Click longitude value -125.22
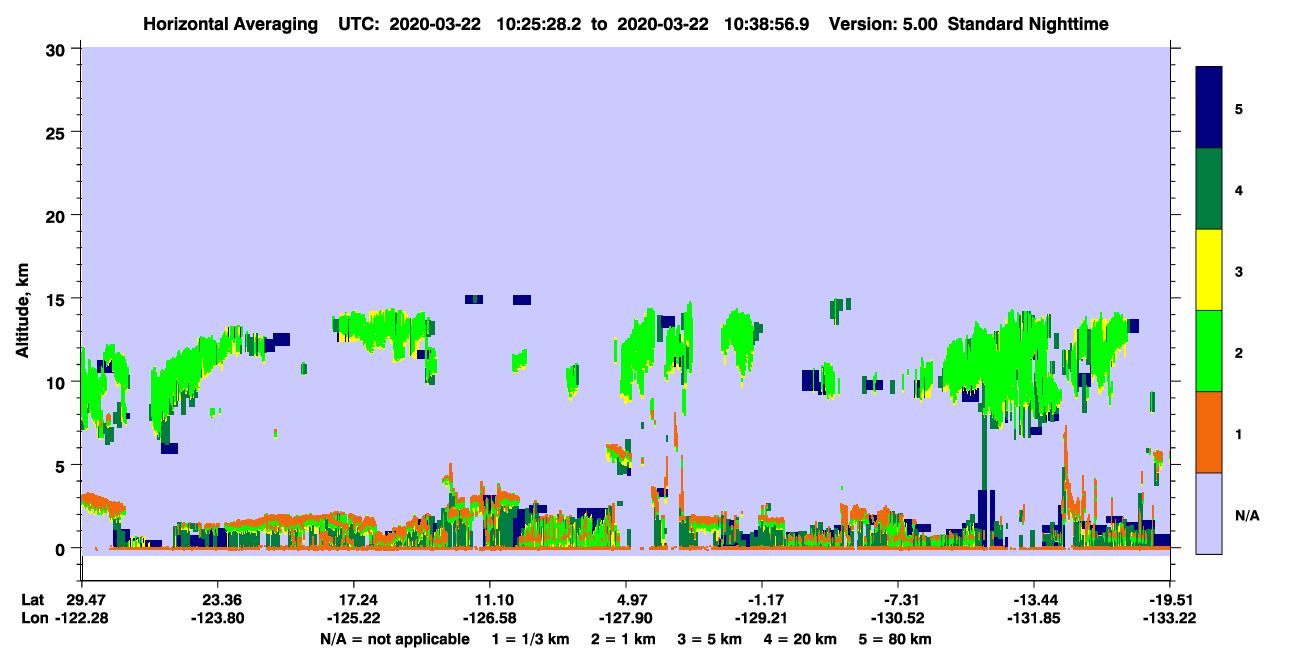The width and height of the screenshot is (1300, 667). tap(353, 618)
